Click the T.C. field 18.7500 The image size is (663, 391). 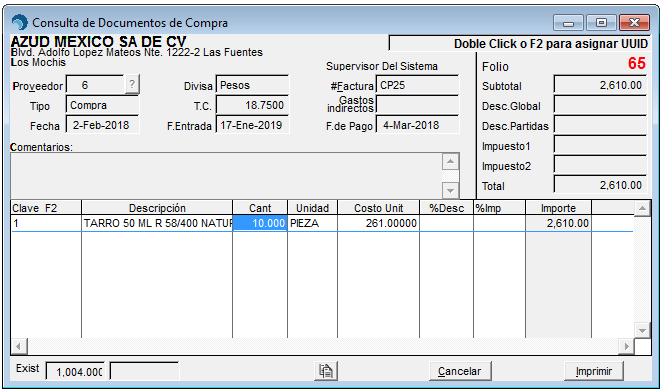coord(252,105)
